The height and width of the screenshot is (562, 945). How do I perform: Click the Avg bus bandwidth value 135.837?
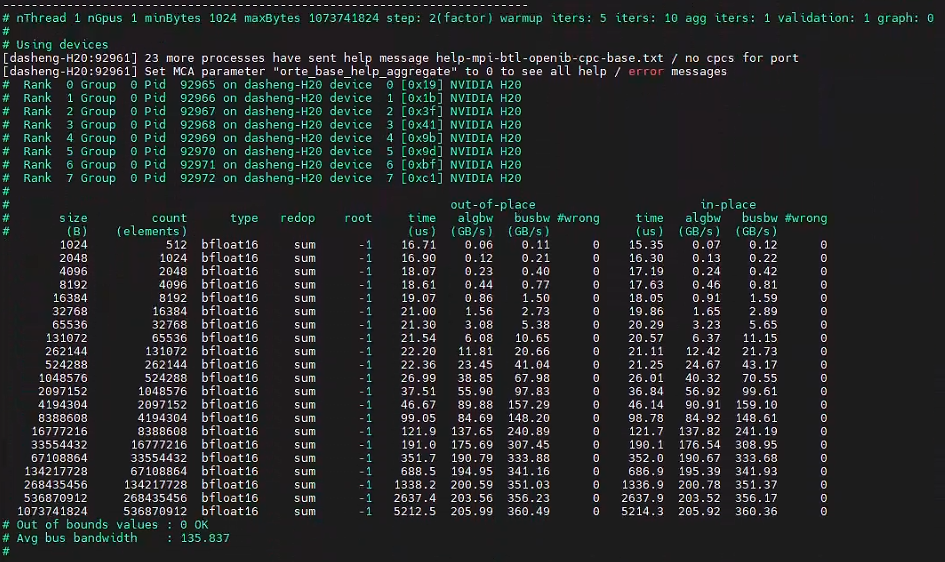(x=205, y=537)
